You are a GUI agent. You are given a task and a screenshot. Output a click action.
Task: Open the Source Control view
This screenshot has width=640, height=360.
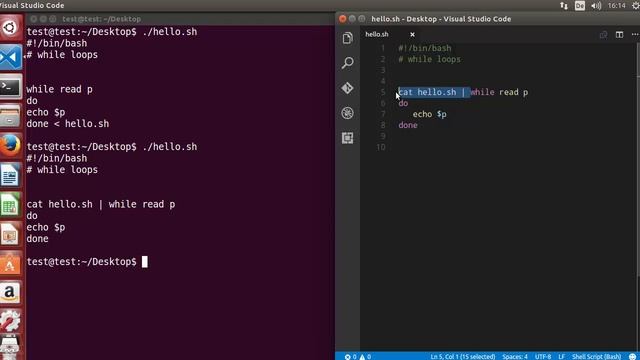(x=347, y=88)
